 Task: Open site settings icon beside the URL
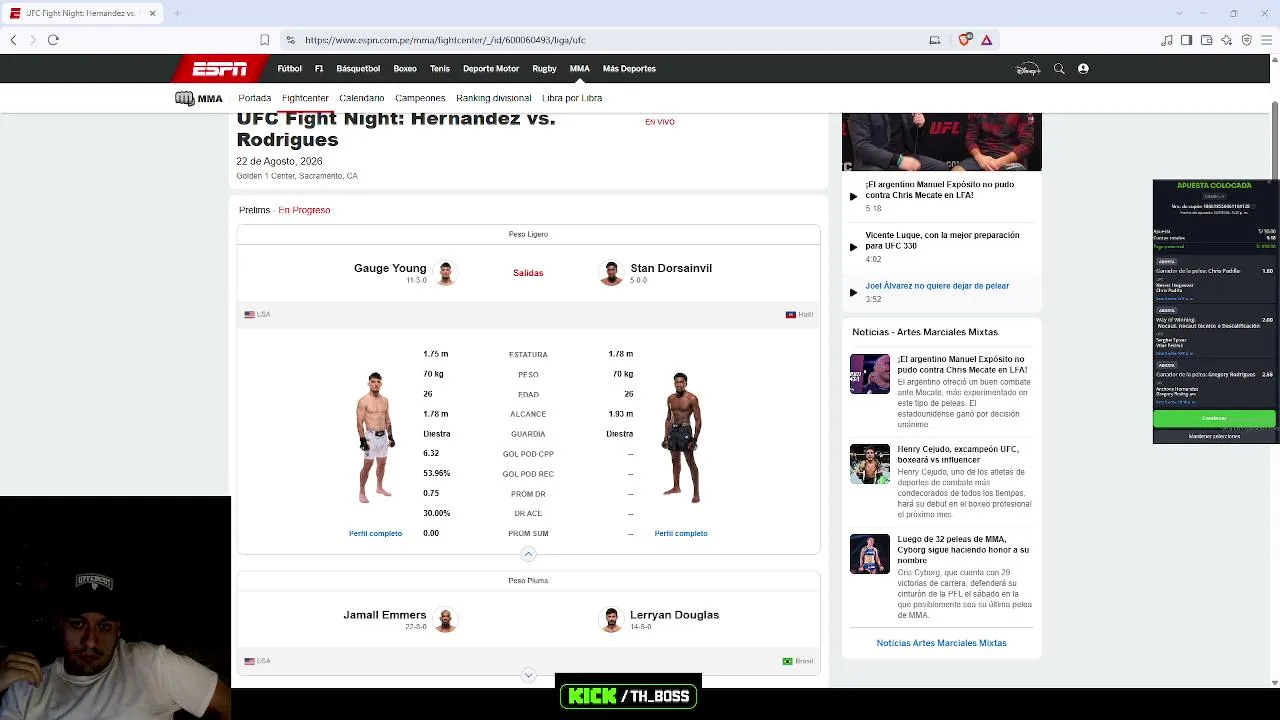tap(290, 40)
